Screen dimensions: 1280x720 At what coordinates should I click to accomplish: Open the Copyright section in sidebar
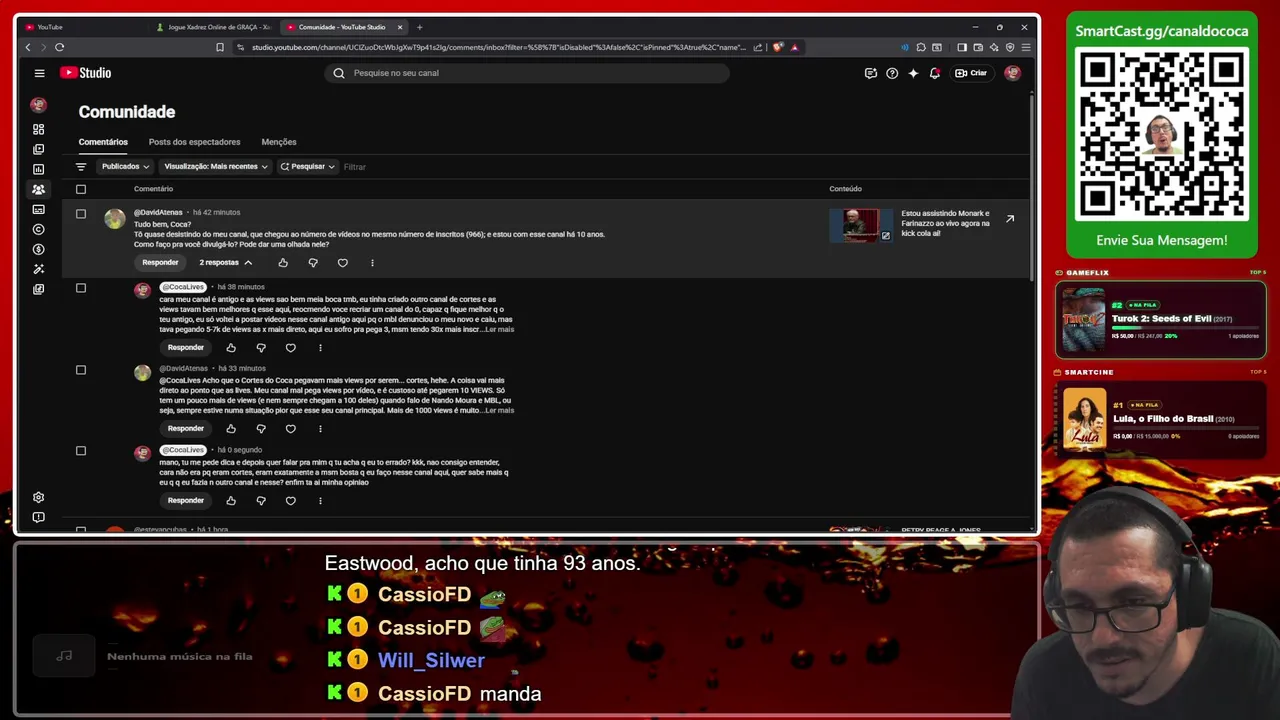coord(38,229)
